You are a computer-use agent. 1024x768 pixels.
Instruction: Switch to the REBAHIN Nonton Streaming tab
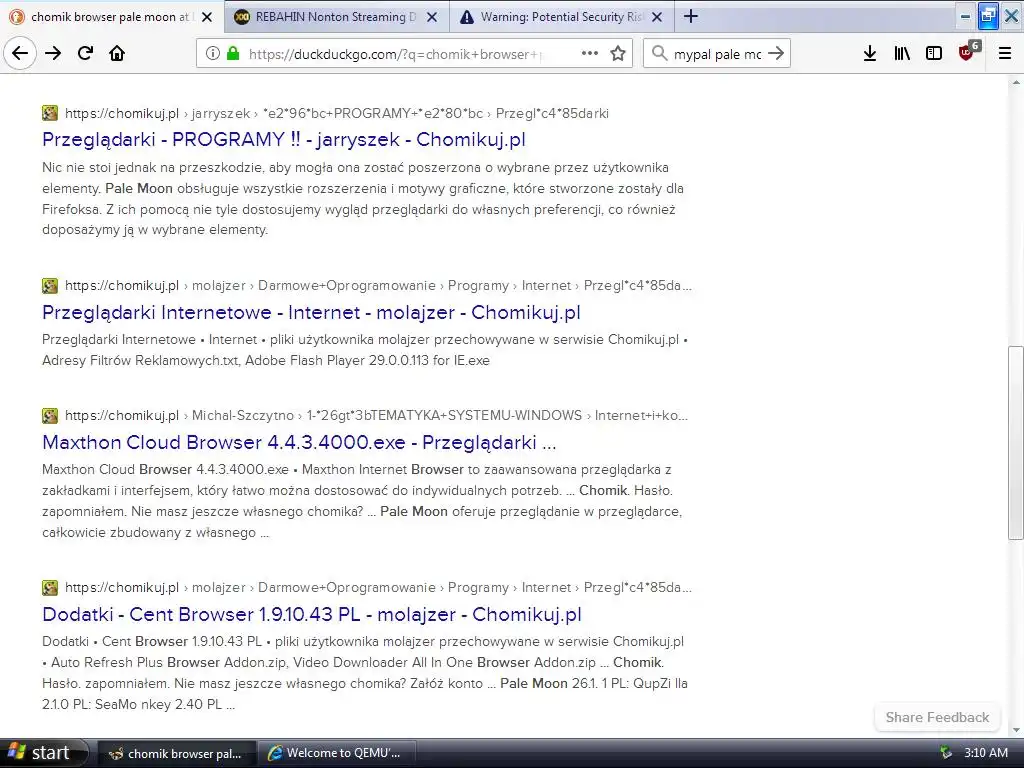[x=336, y=17]
